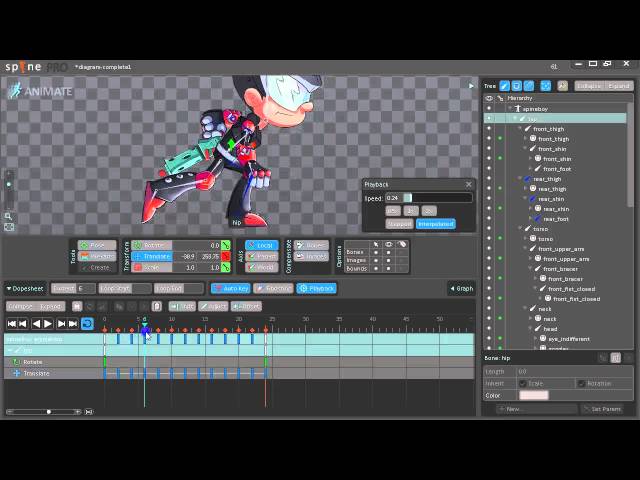Click the green key button beside Rotate
The width and height of the screenshot is (640, 480).
(226, 245)
